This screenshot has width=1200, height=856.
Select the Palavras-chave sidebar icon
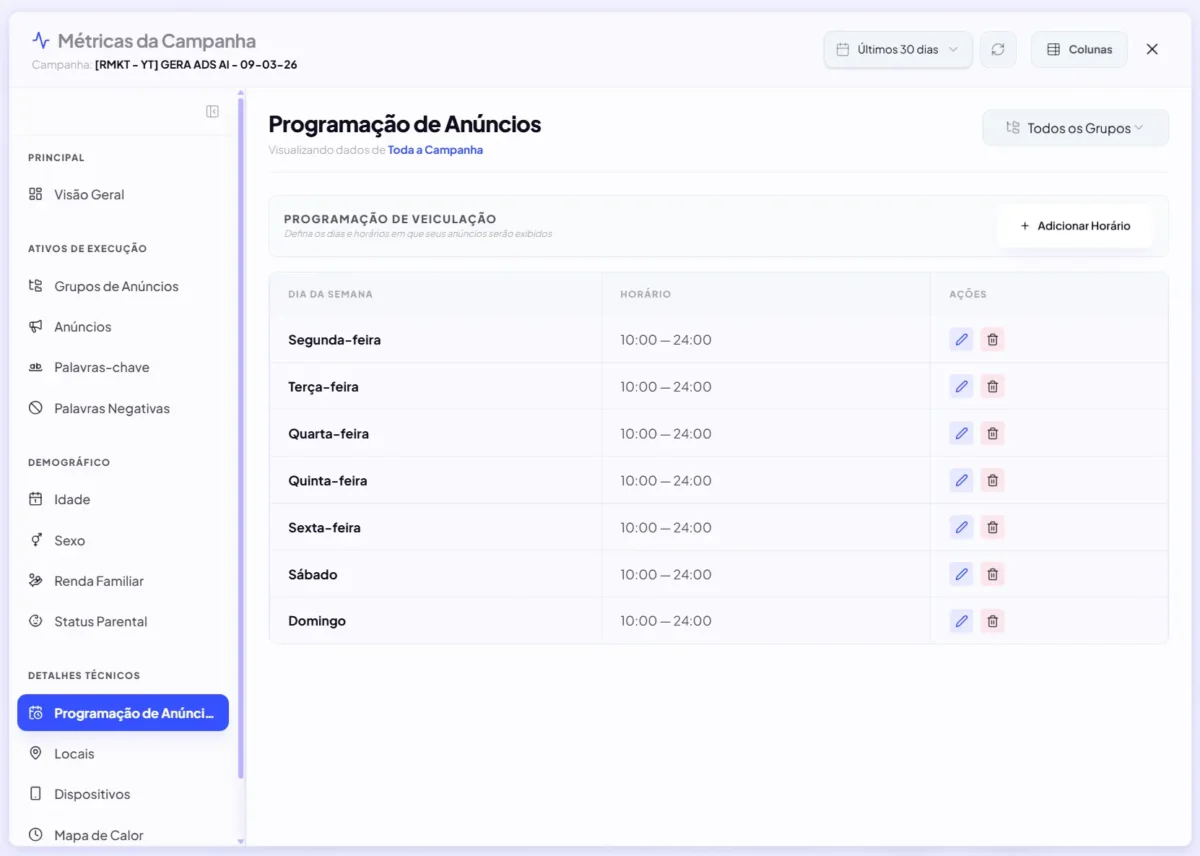[37, 367]
